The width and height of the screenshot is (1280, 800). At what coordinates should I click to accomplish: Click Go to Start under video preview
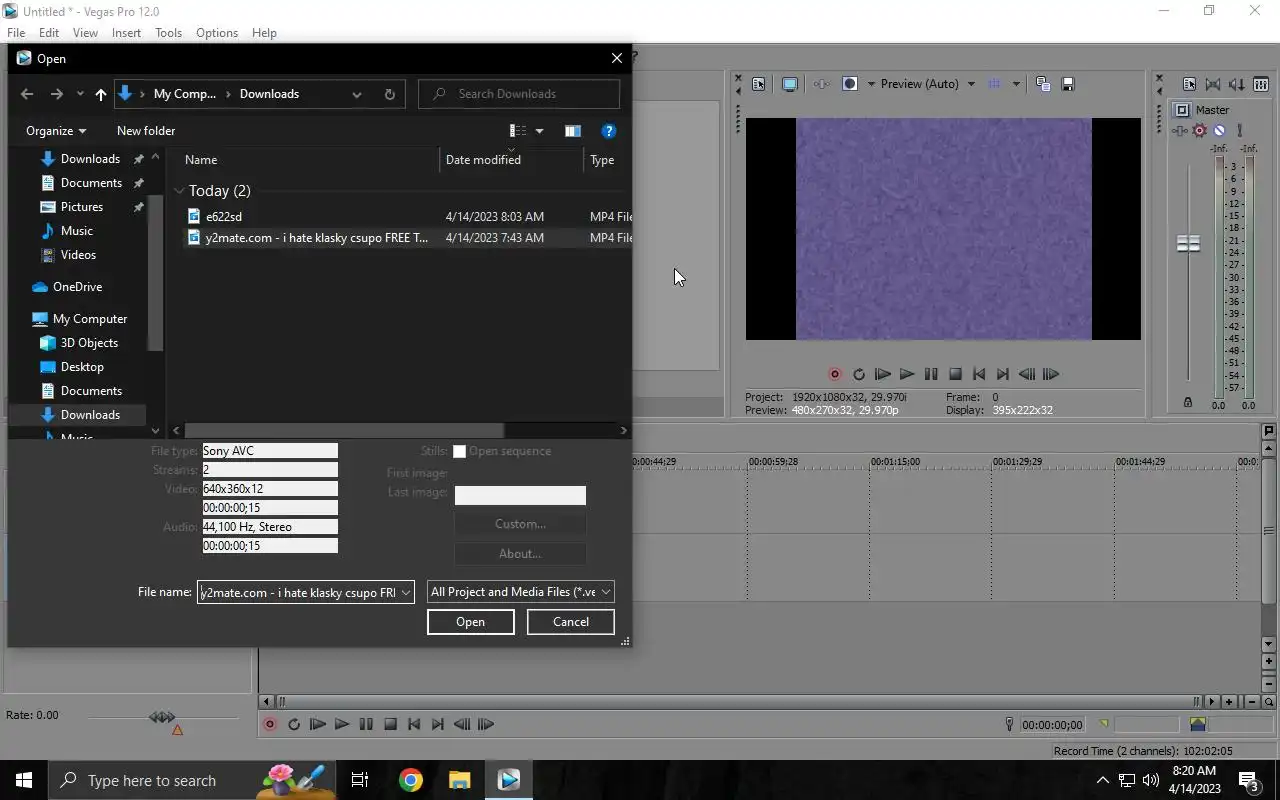979,374
